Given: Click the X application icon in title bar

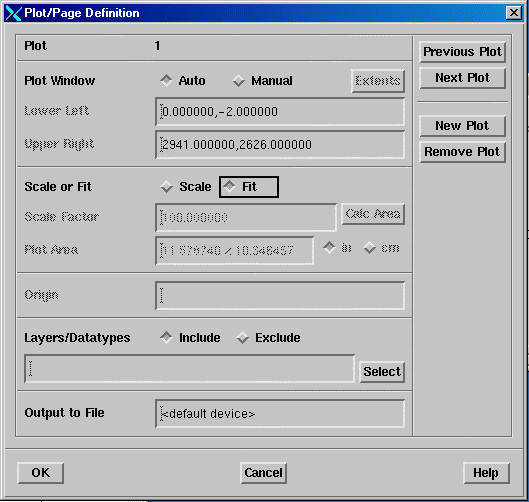Looking at the screenshot, I should point(13,13).
